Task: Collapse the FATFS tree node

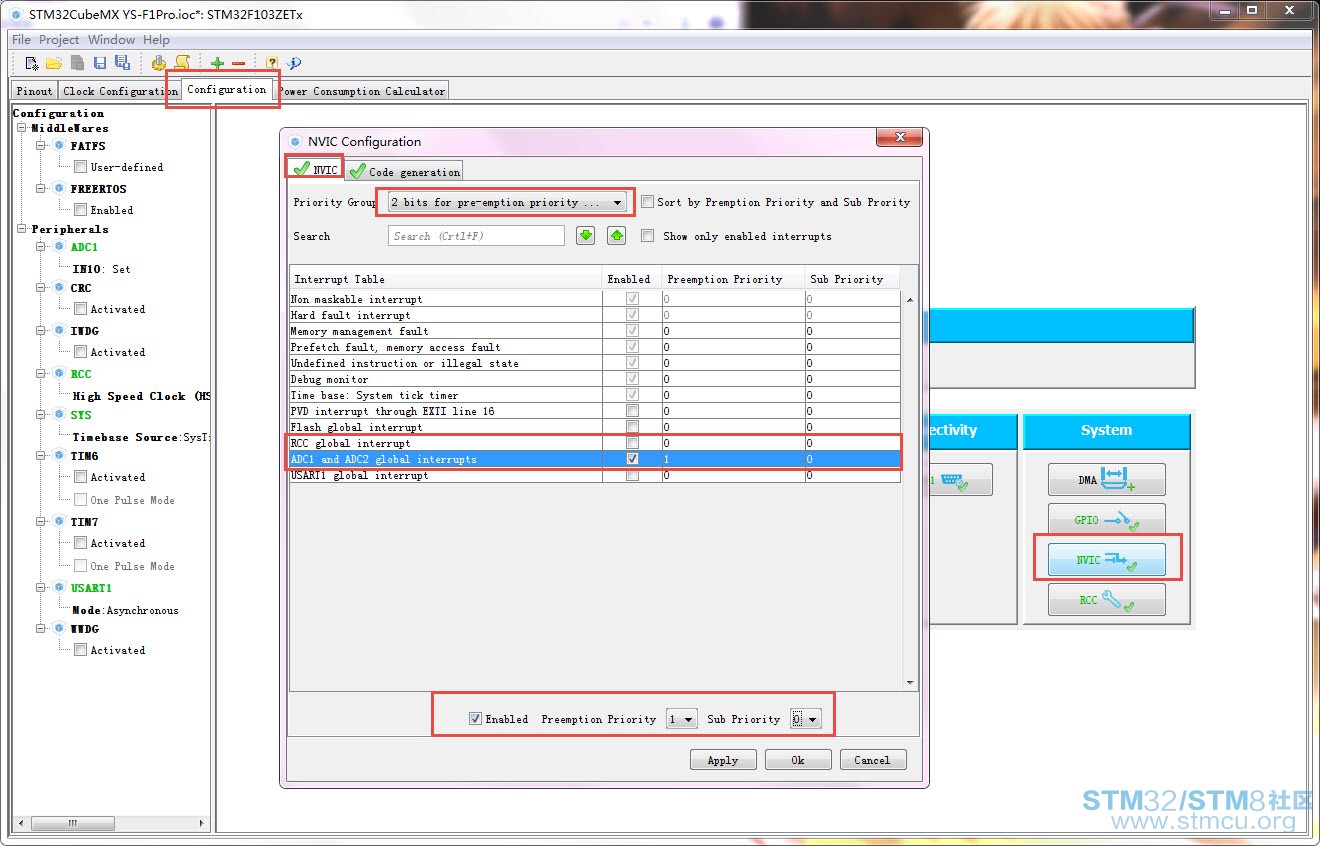Action: [42, 146]
